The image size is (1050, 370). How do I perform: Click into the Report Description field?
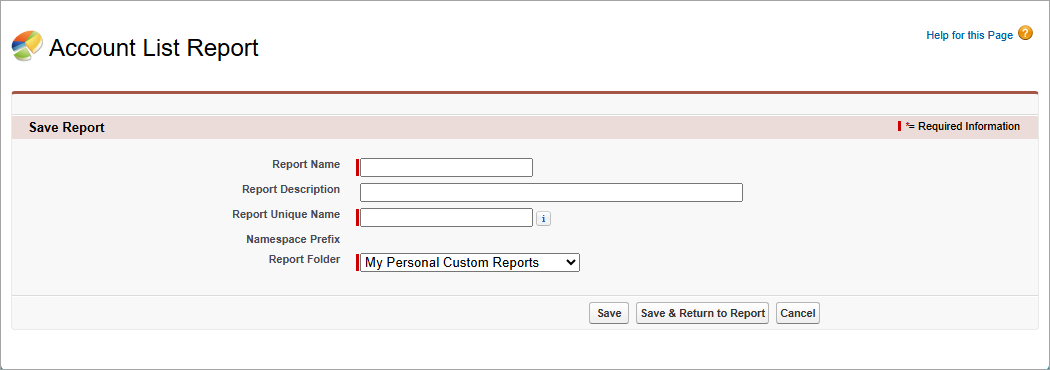551,192
